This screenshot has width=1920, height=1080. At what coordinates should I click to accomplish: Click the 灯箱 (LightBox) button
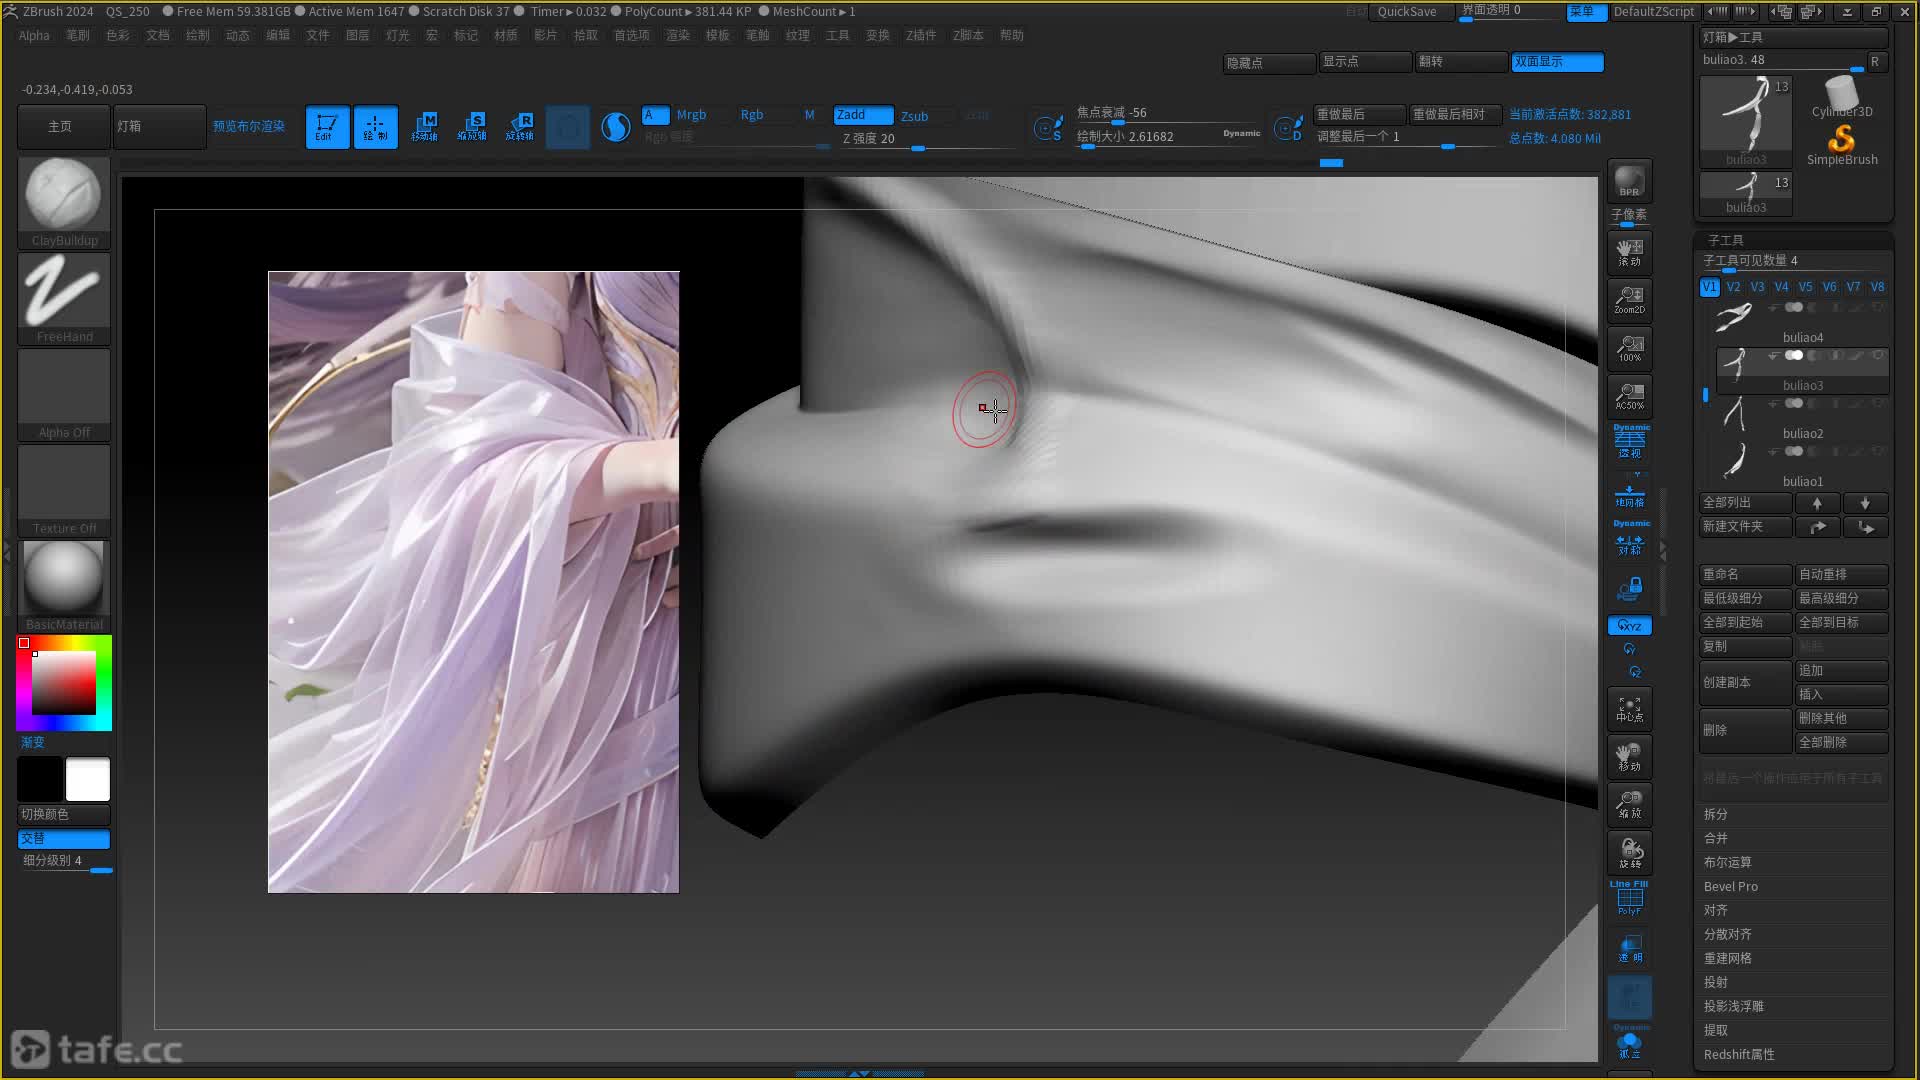160,127
